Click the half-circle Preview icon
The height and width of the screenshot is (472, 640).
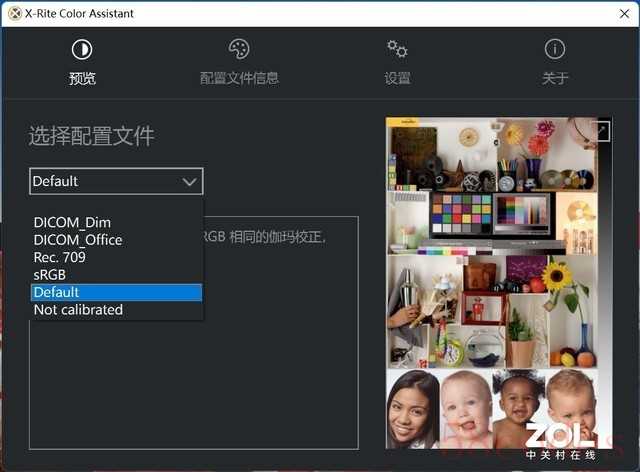coord(82,49)
